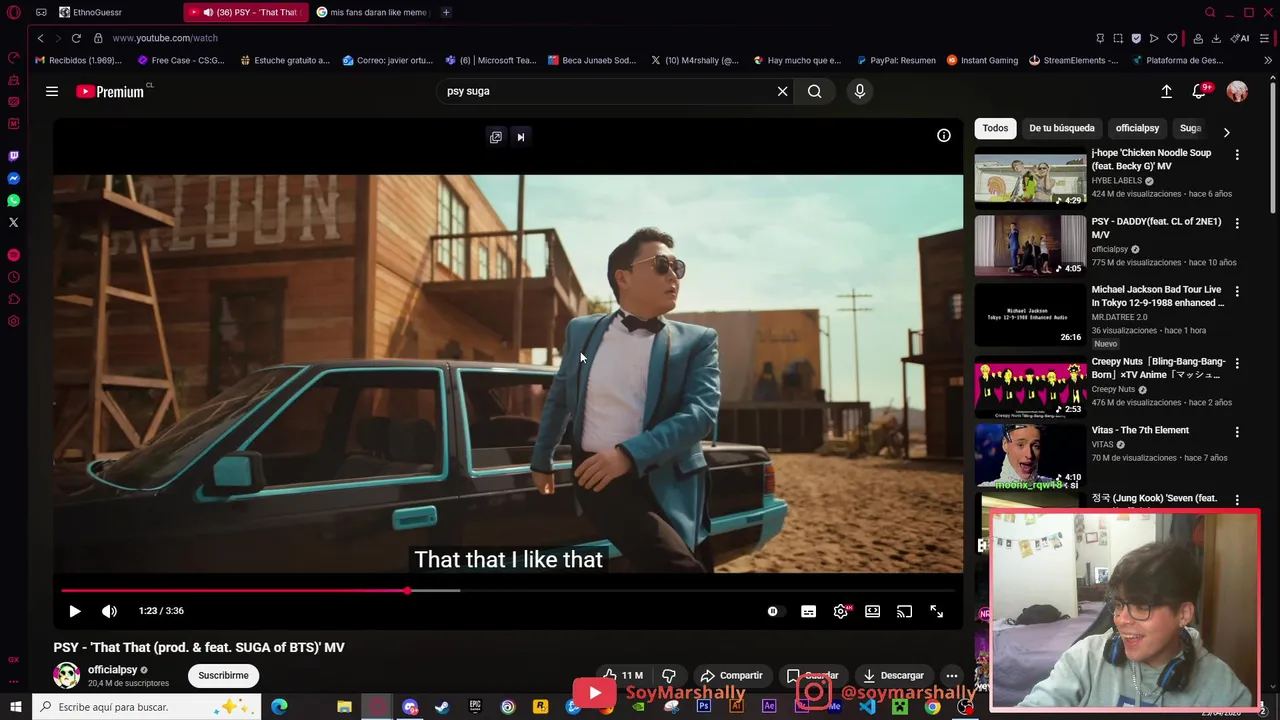Select the 'officialpsy' filter chip

[x=1137, y=128]
